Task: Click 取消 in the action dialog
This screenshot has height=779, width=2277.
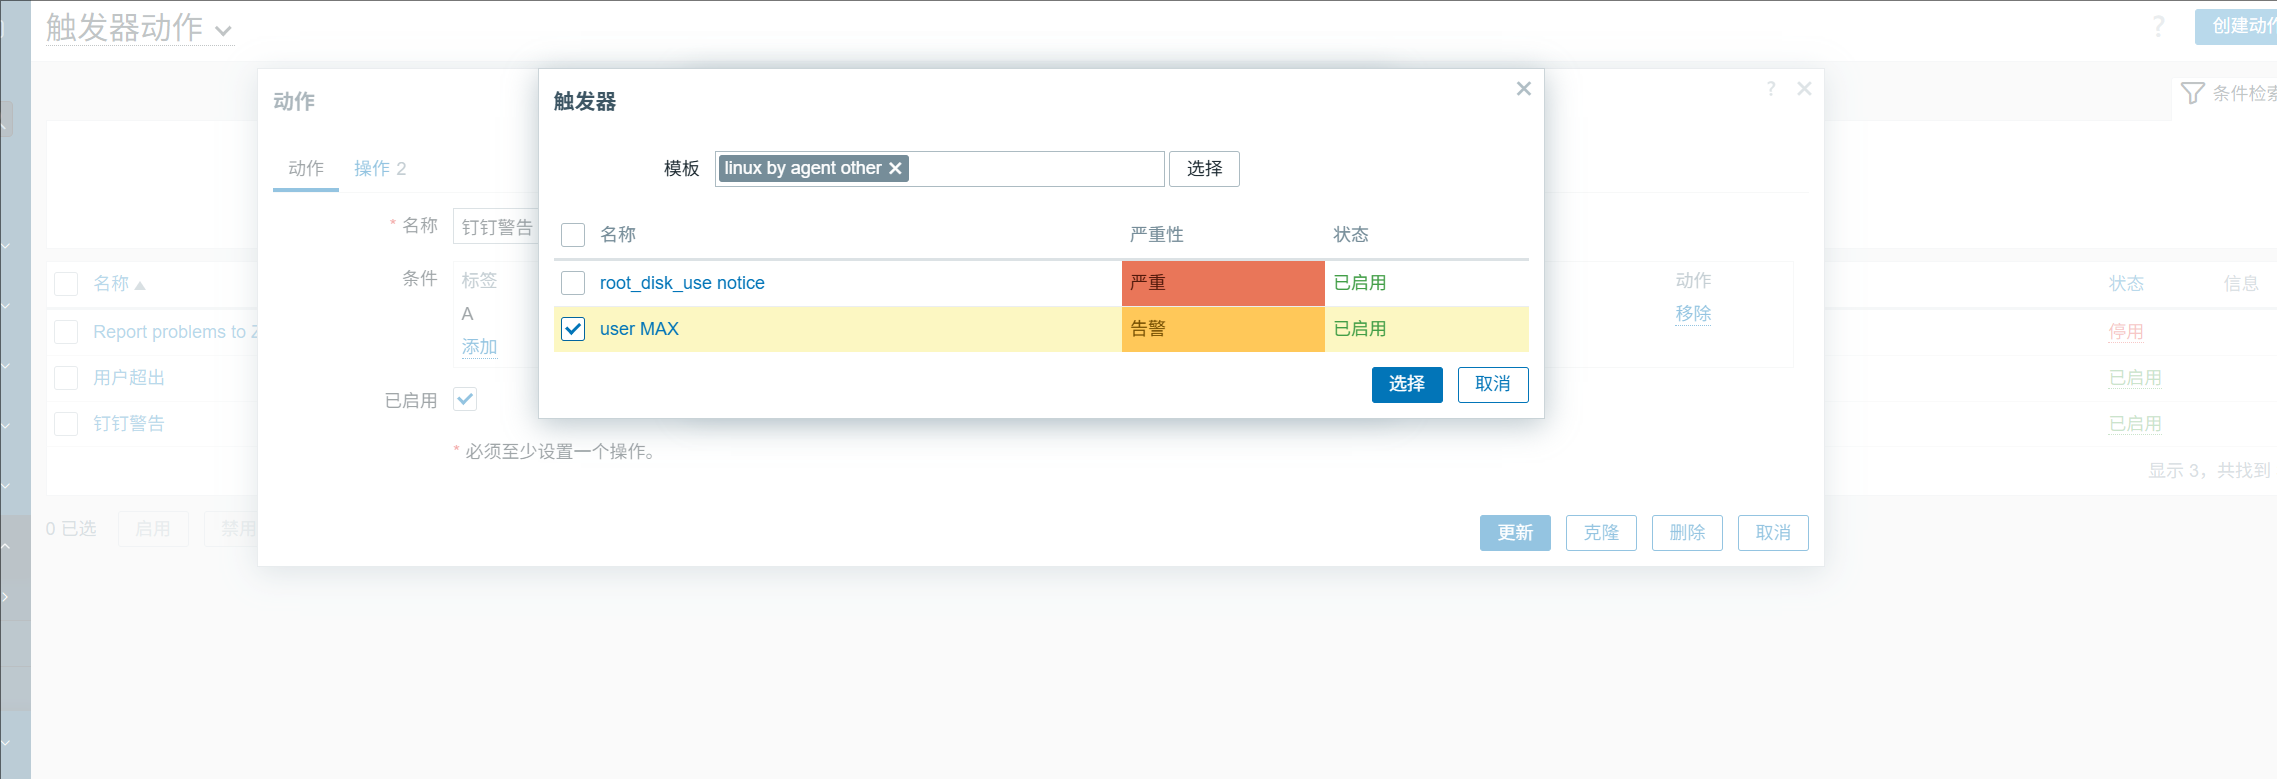Action: click(x=1773, y=533)
